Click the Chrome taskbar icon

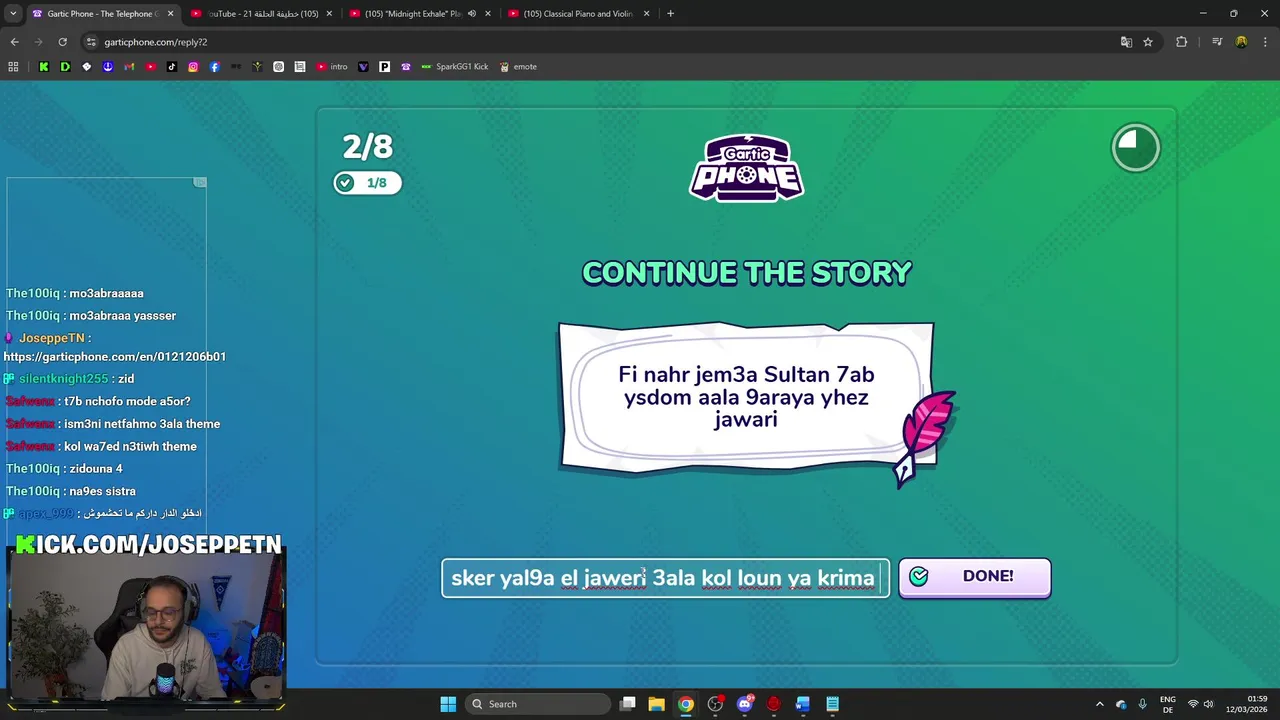pyautogui.click(x=685, y=704)
